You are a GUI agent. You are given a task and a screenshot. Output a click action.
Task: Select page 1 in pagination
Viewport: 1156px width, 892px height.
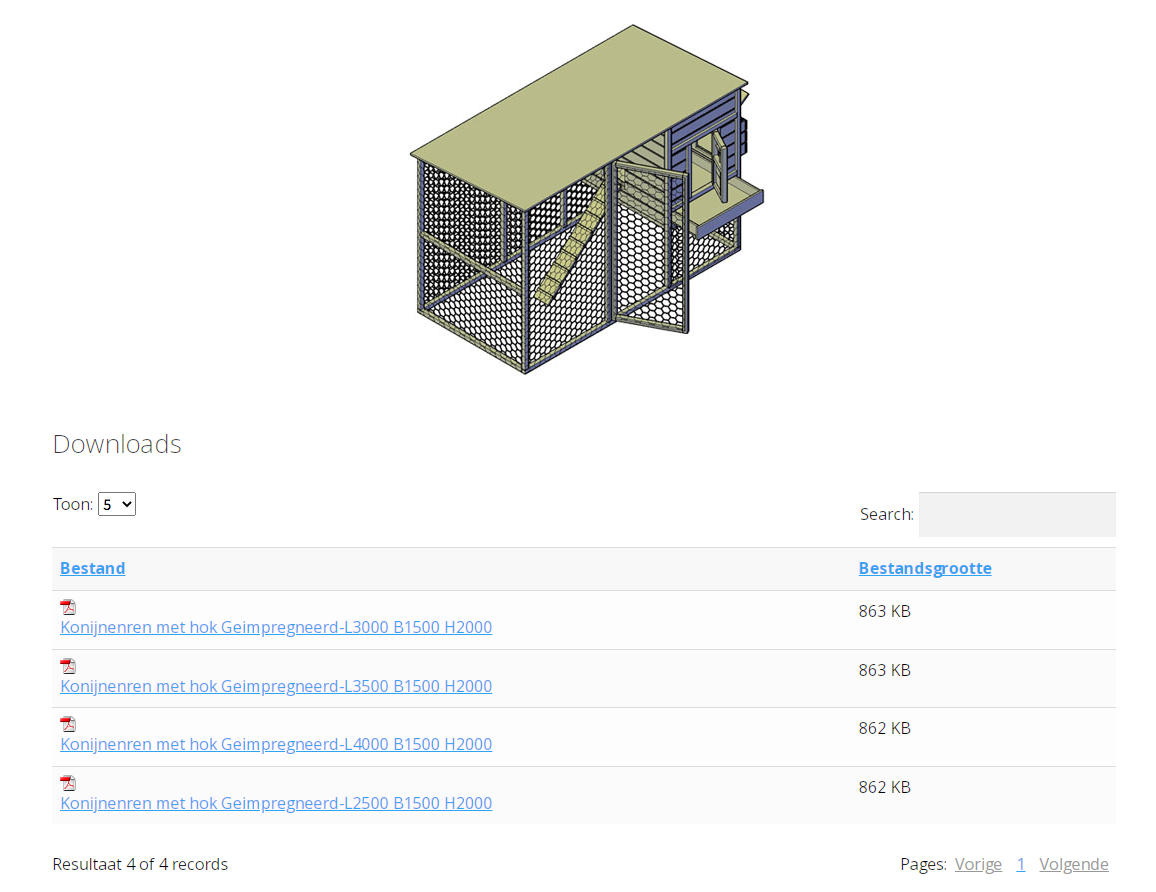coord(1020,864)
